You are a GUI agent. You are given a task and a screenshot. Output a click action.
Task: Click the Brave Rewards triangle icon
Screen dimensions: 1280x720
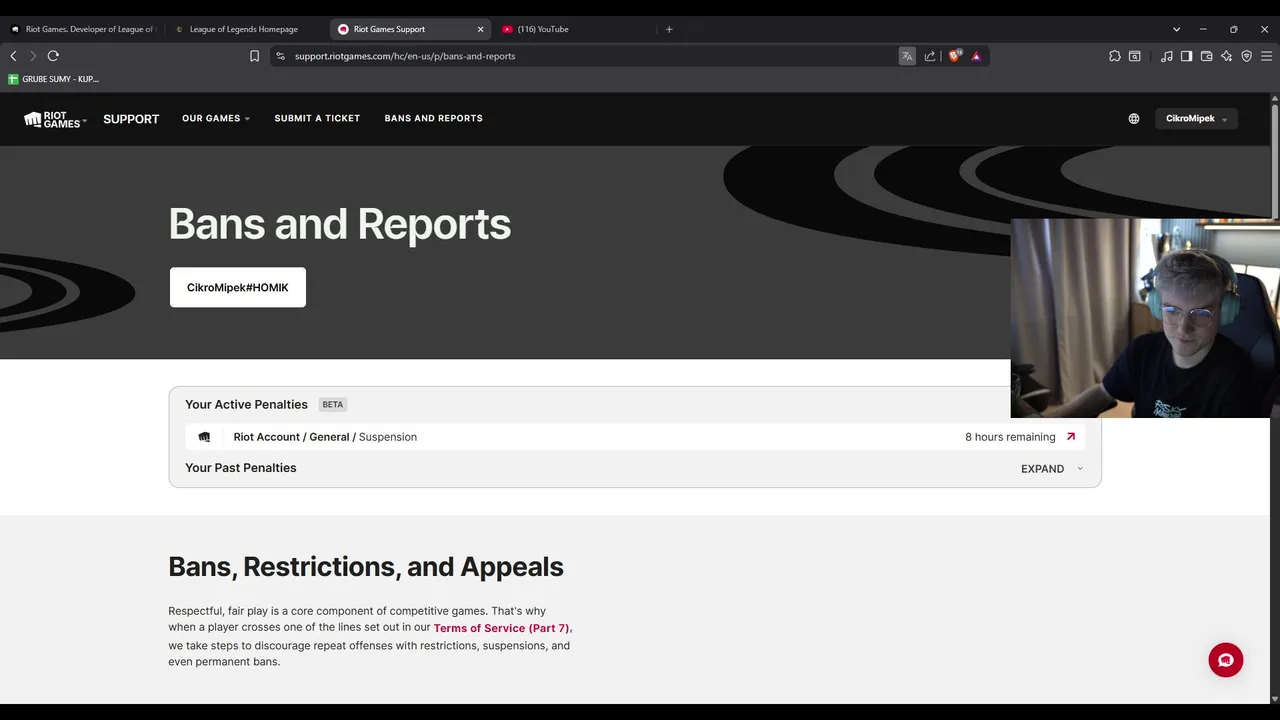pyautogui.click(x=976, y=56)
